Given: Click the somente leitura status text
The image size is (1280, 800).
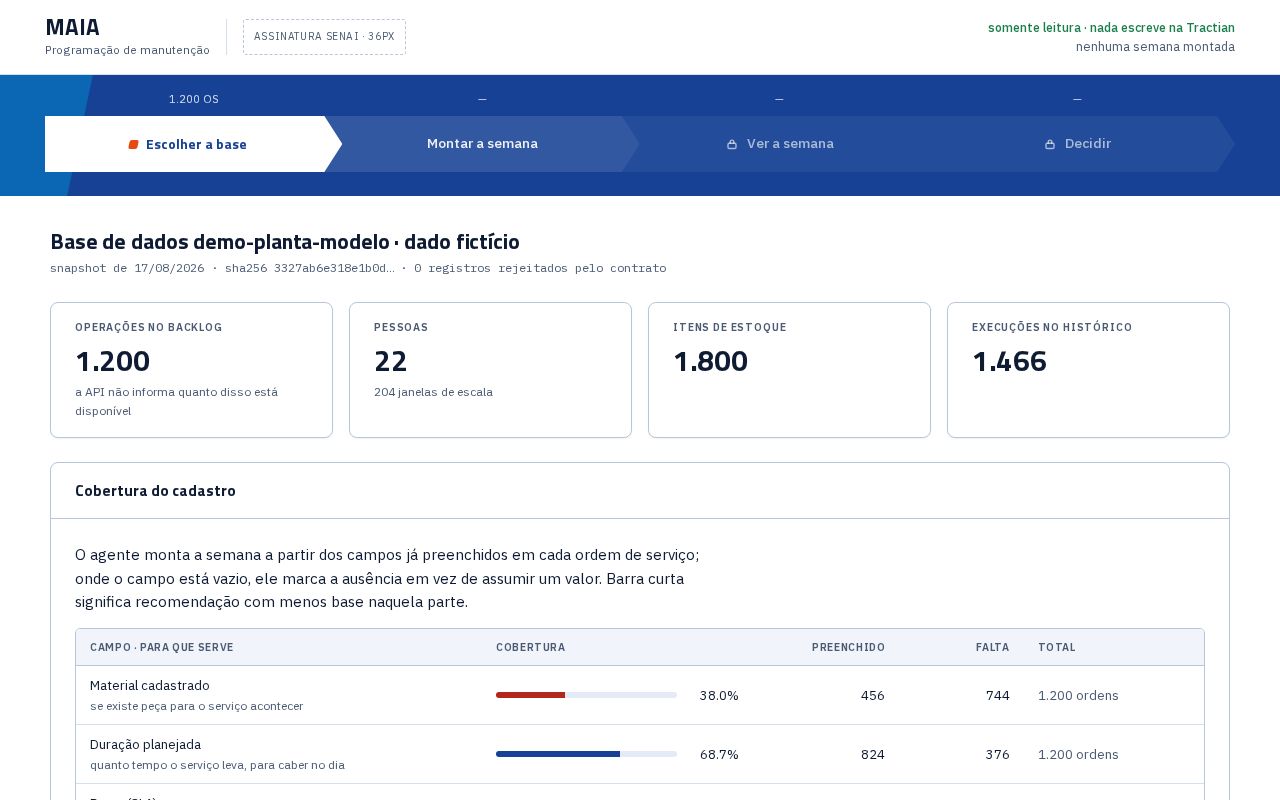Looking at the screenshot, I should pos(1111,28).
